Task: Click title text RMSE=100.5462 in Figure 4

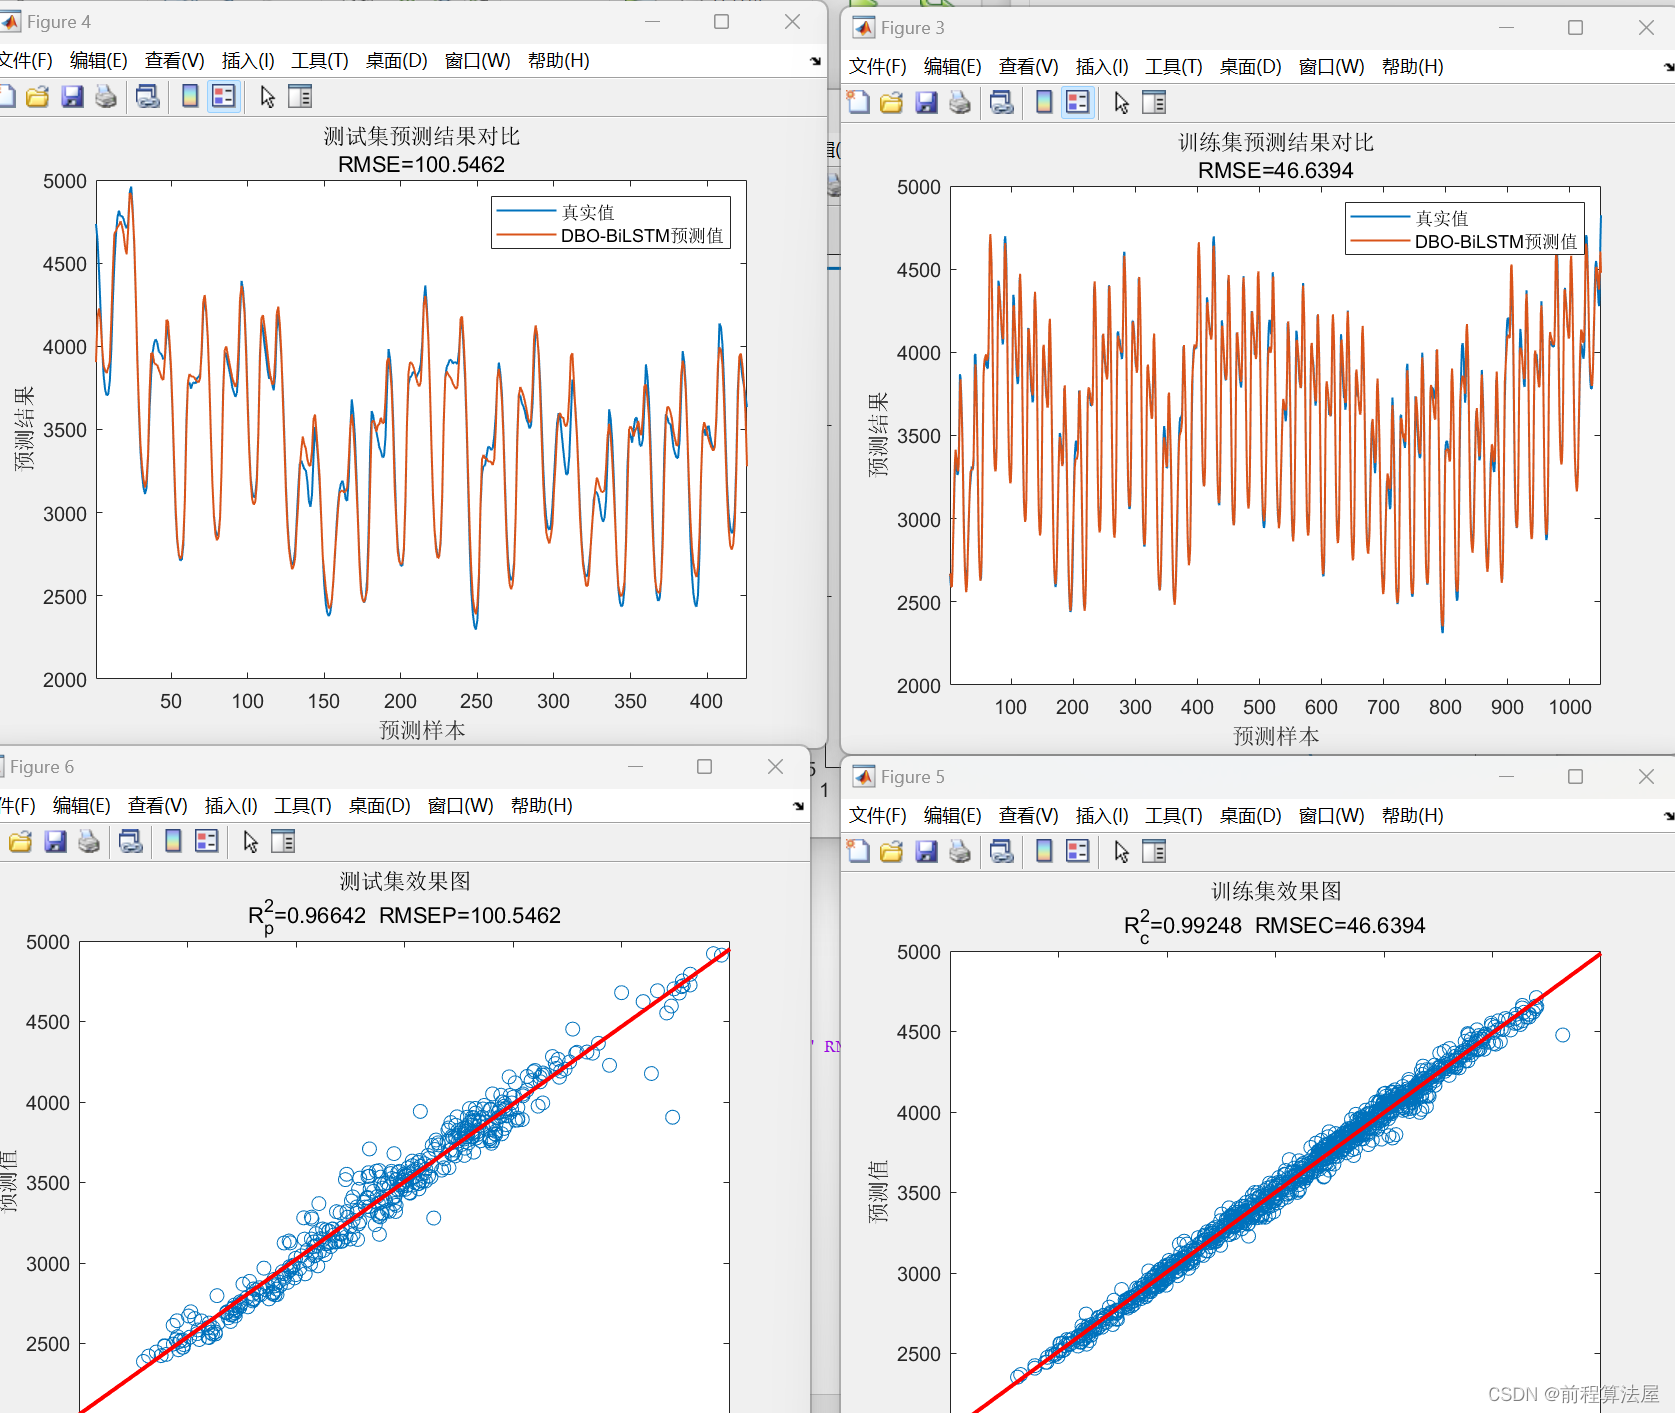Action: point(421,165)
